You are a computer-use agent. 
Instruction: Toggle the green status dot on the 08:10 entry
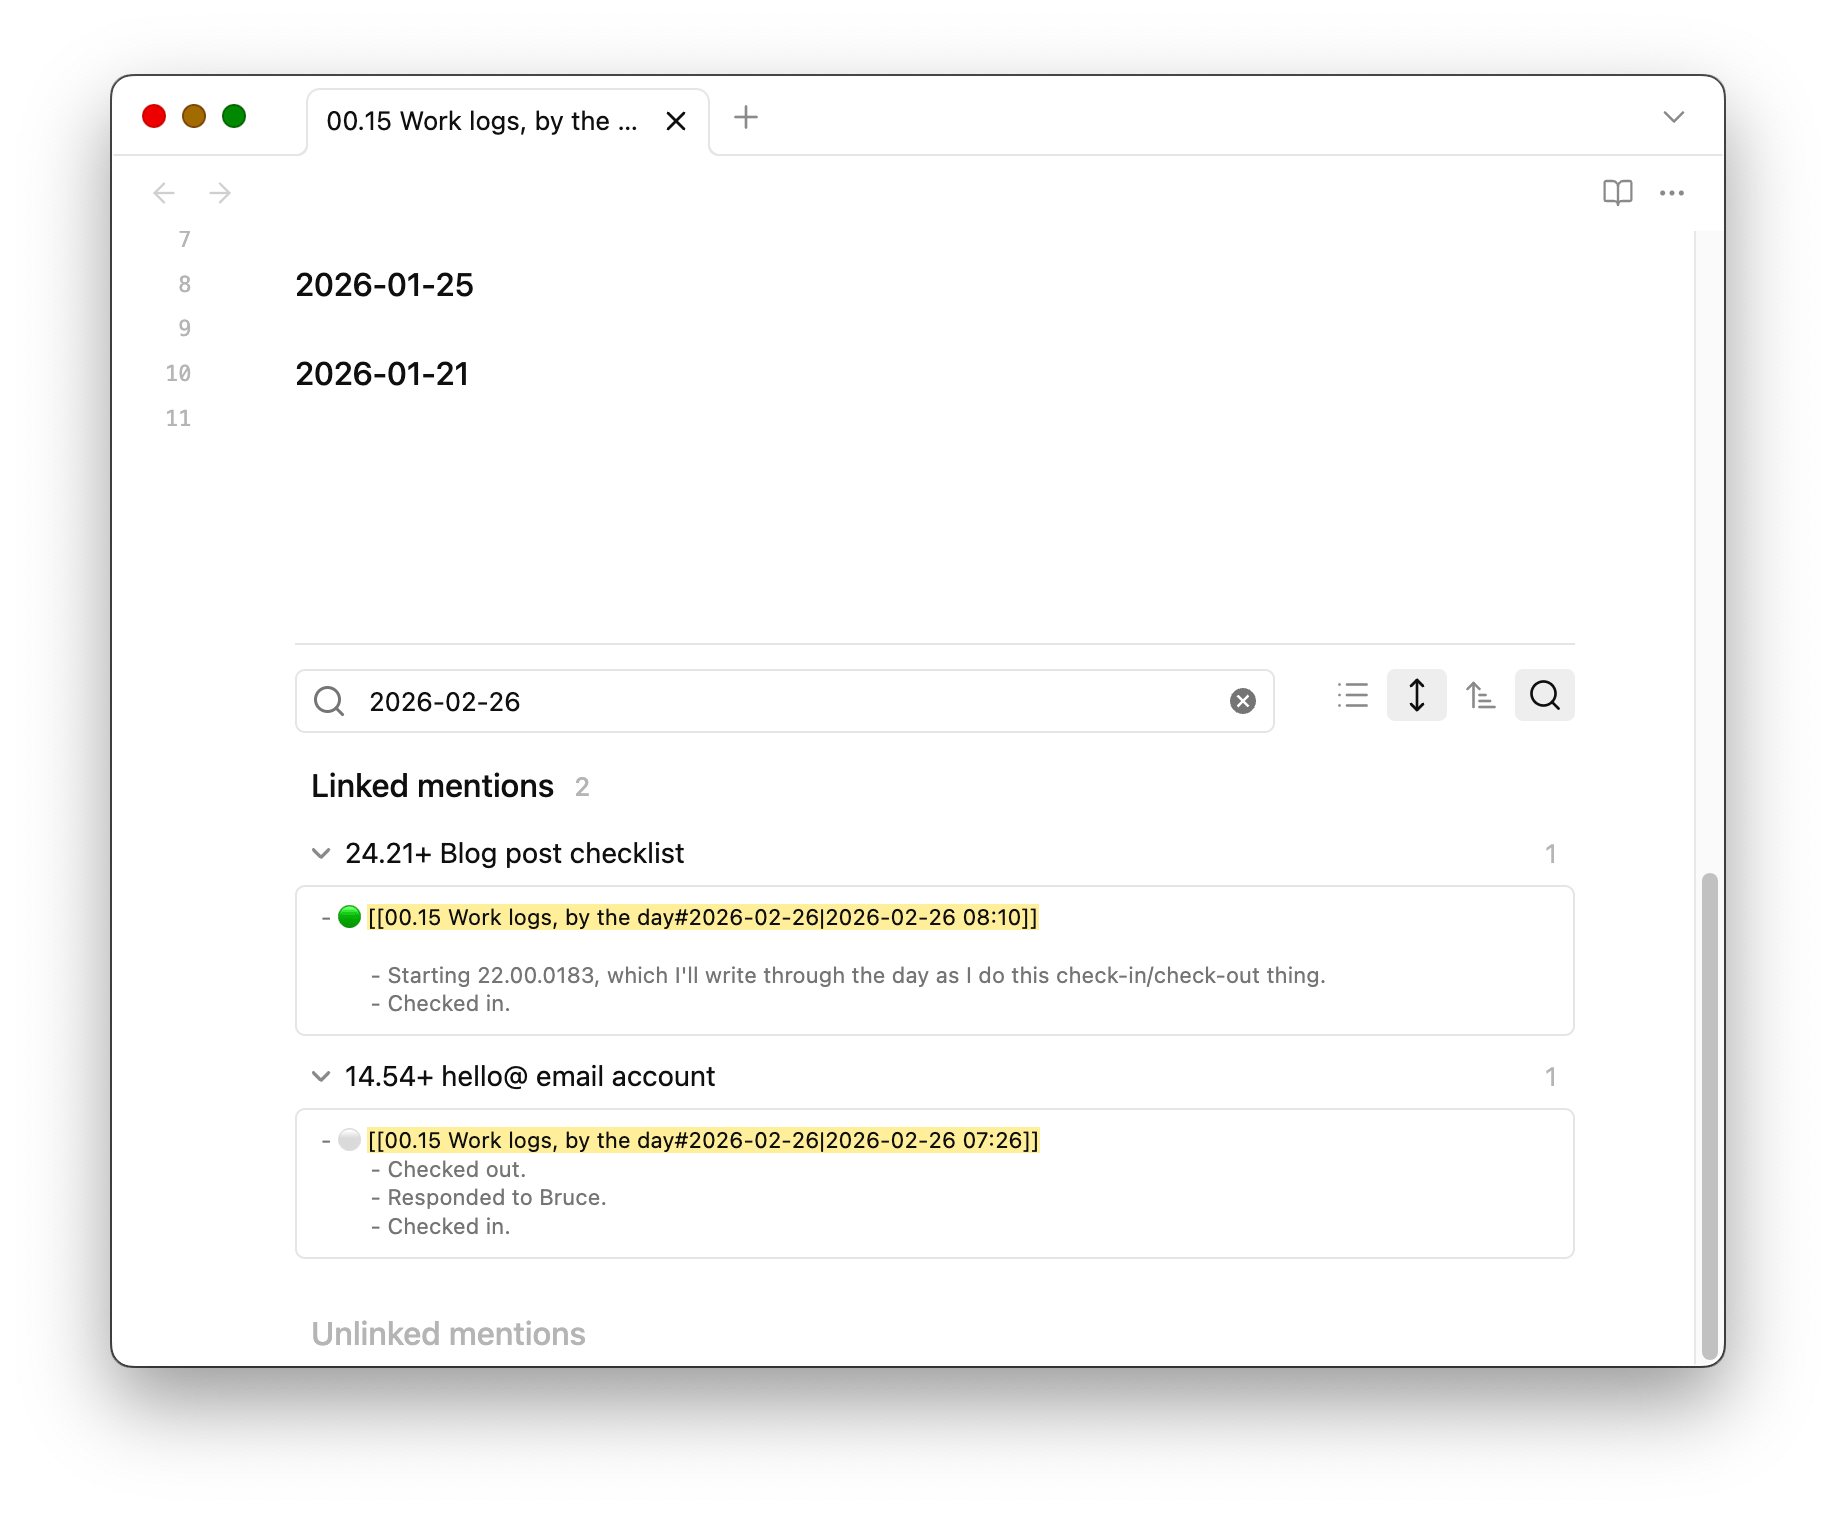[348, 916]
